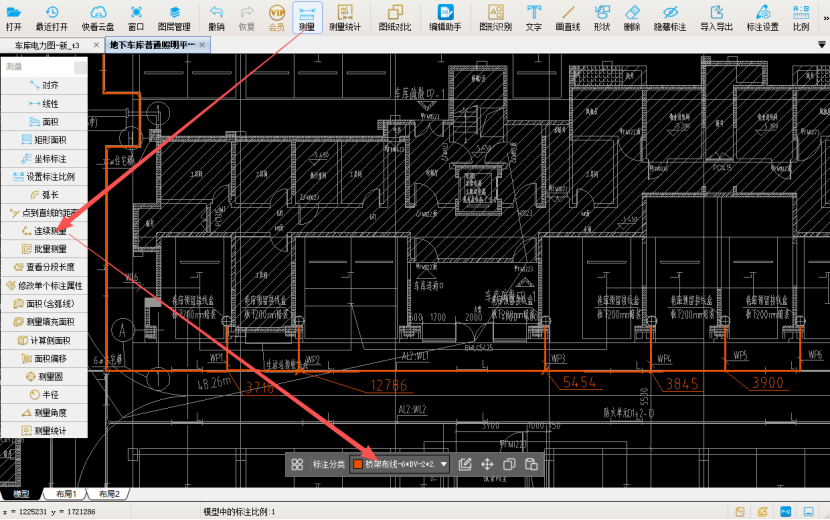Close the 车库电力图-新_t3 tab
Image resolution: width=830 pixels, height=520 pixels.
(96, 46)
